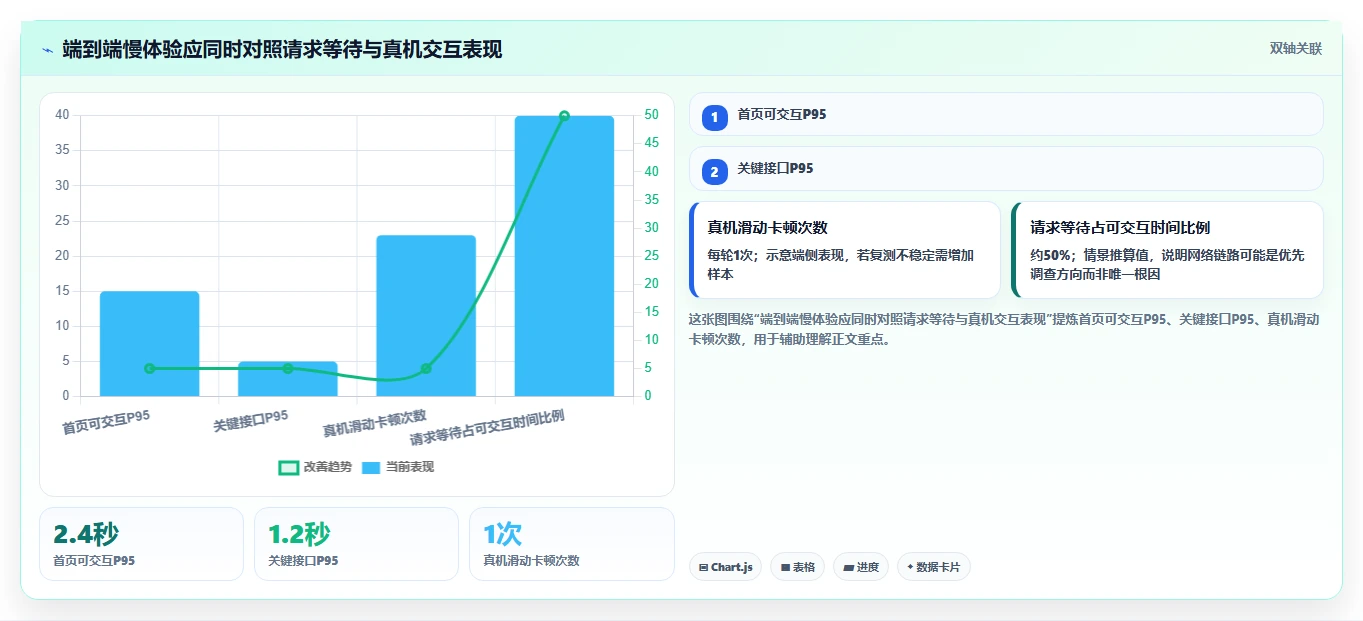Viewport: 1363px width, 621px height.
Task: Select list item 2 关键接口P95
Action: [1006, 169]
